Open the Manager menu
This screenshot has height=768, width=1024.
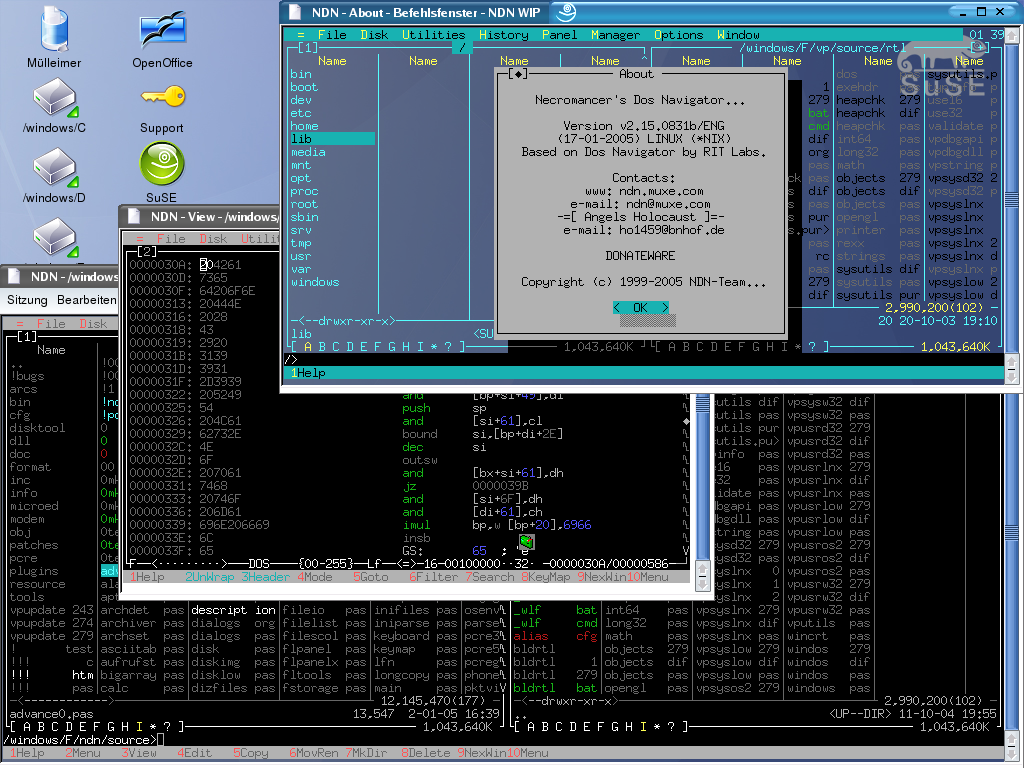(x=616, y=35)
